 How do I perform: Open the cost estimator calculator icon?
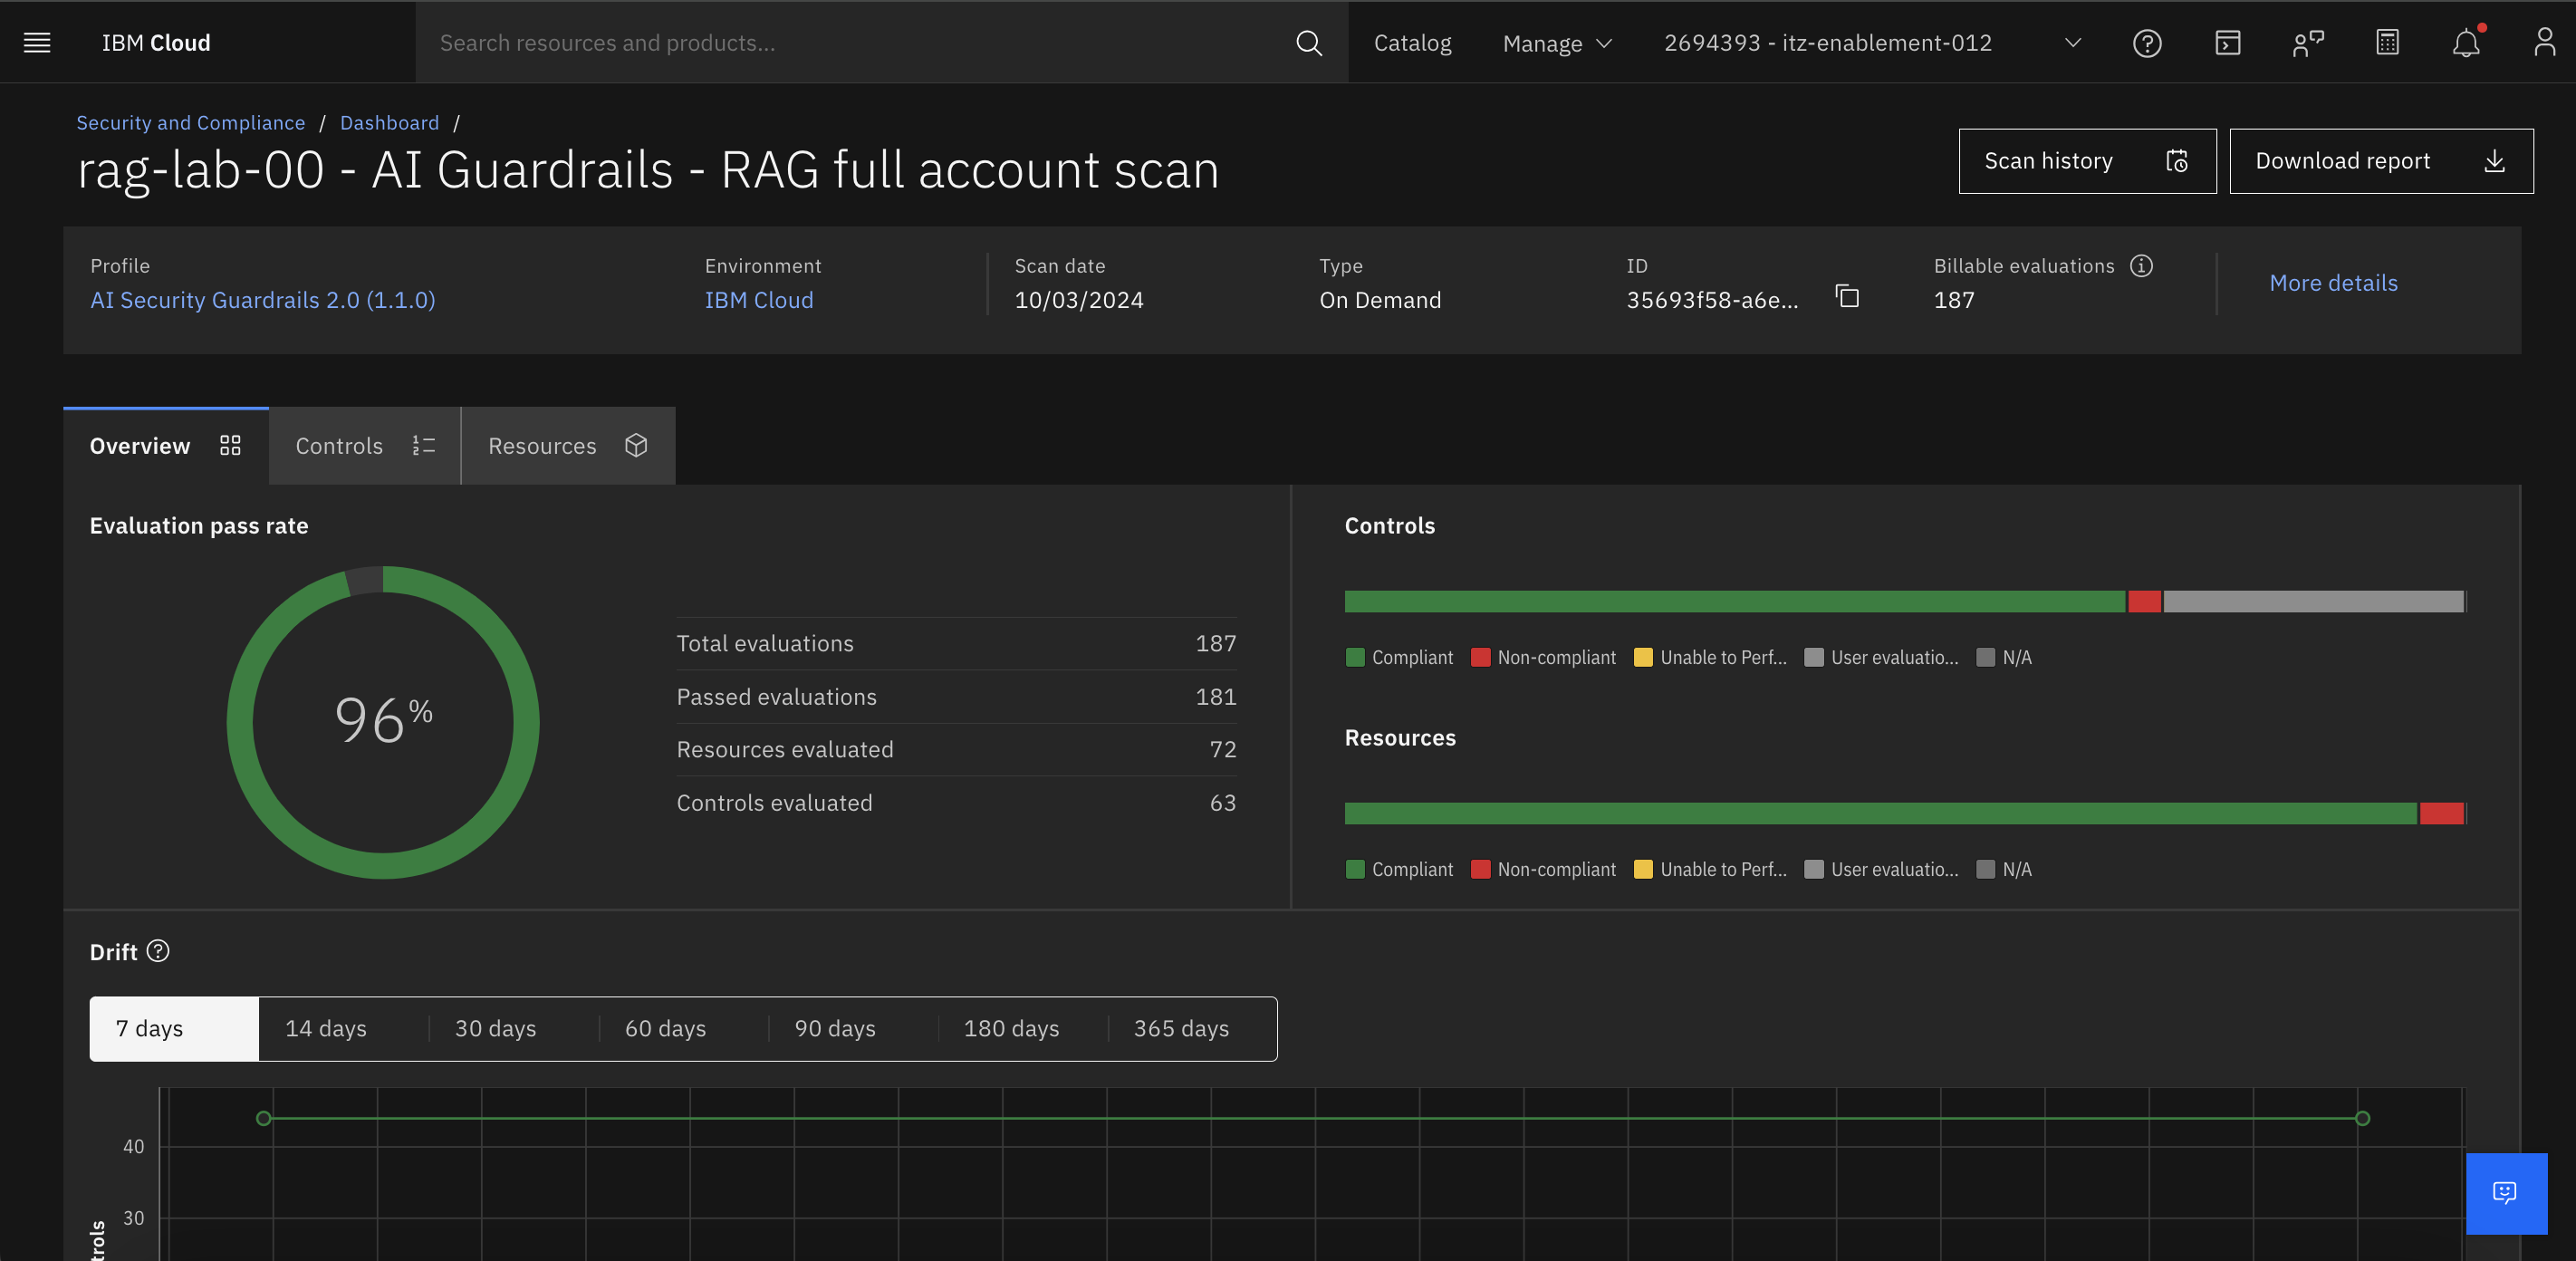[x=2387, y=43]
